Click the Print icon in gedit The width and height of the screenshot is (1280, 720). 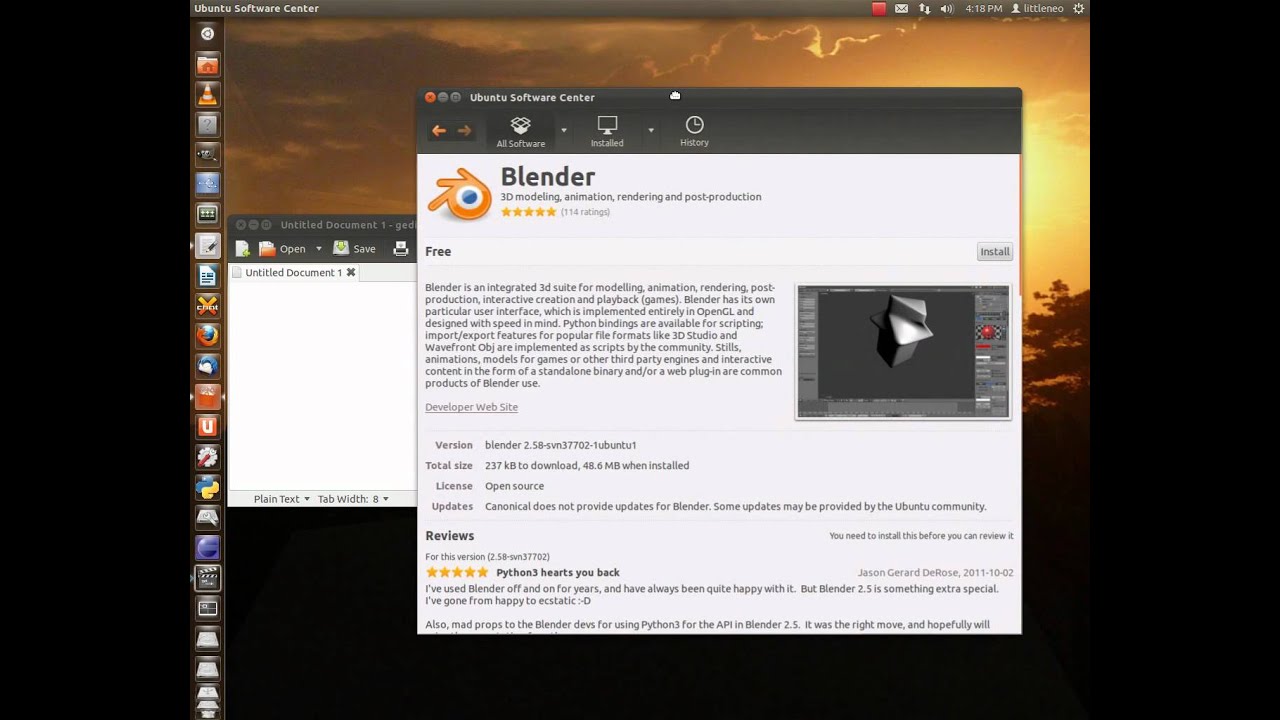pyautogui.click(x=401, y=249)
